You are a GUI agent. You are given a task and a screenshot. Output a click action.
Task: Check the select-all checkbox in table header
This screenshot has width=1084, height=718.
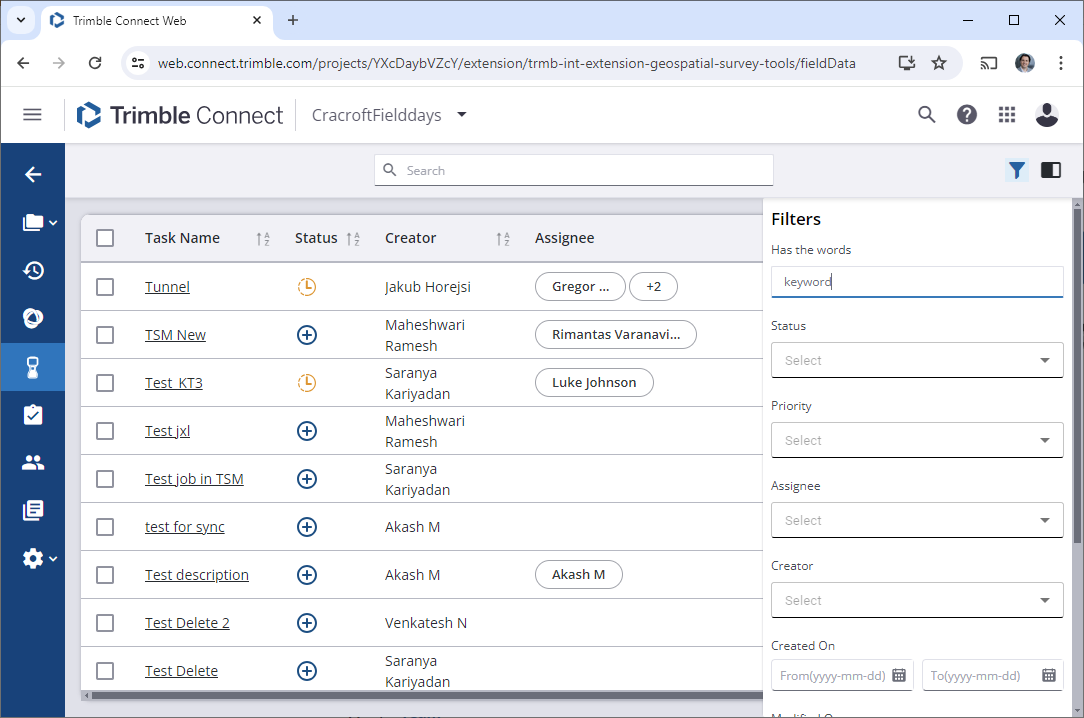coord(105,237)
